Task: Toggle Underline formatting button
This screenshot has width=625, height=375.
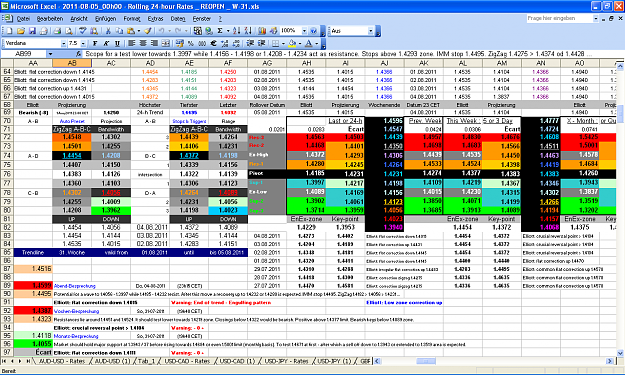Action: pos(117,43)
